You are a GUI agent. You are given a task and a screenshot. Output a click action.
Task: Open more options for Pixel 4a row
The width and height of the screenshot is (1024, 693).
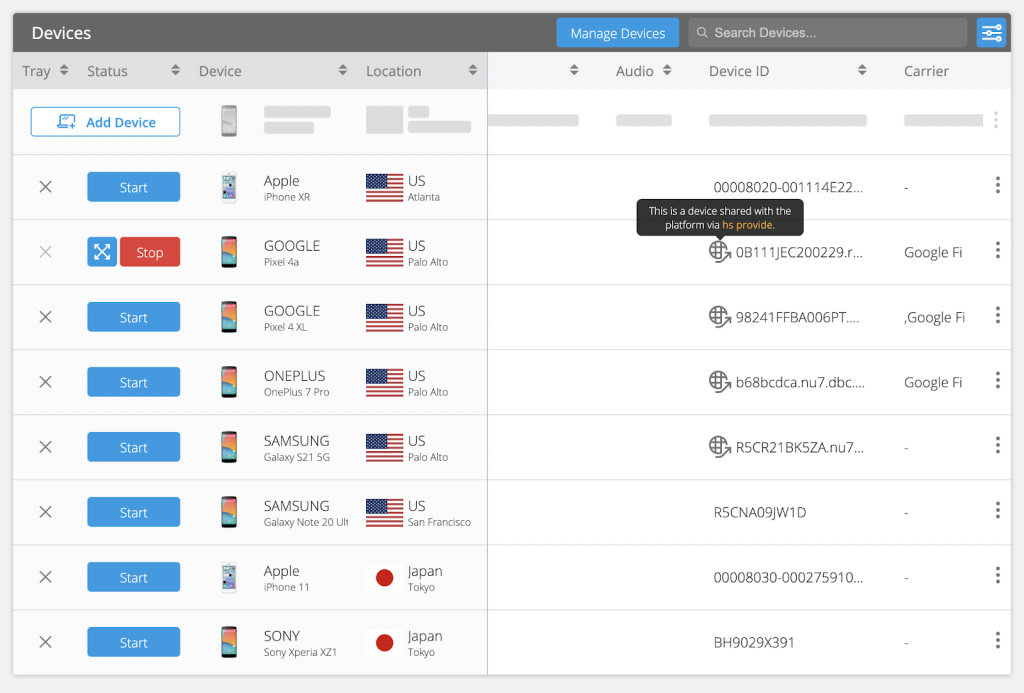(997, 250)
